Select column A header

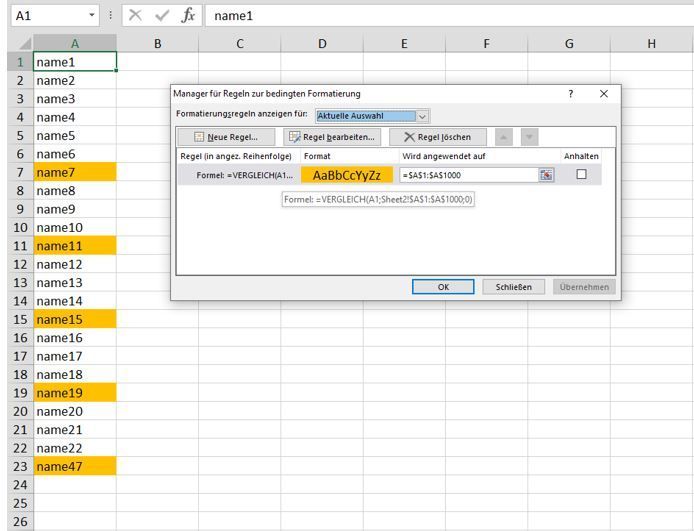point(75,43)
